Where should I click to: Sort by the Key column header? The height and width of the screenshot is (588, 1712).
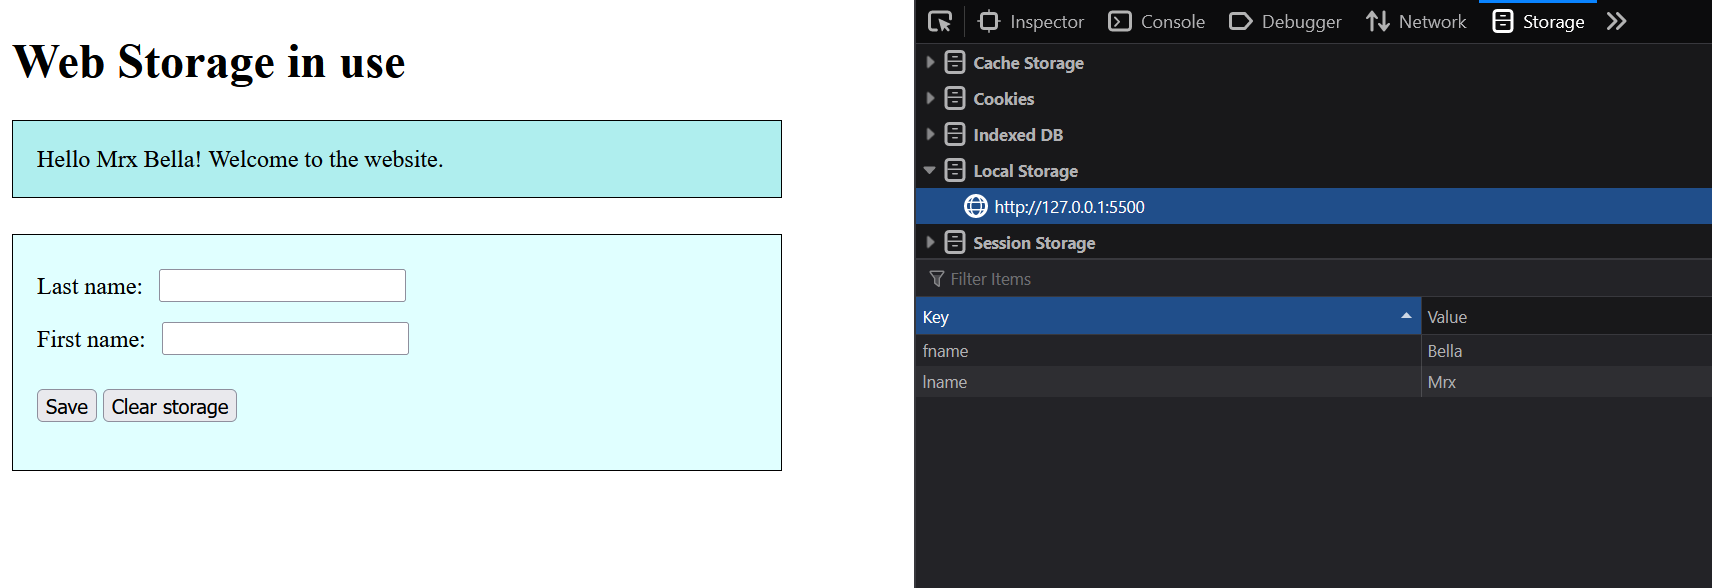(x=1160, y=317)
